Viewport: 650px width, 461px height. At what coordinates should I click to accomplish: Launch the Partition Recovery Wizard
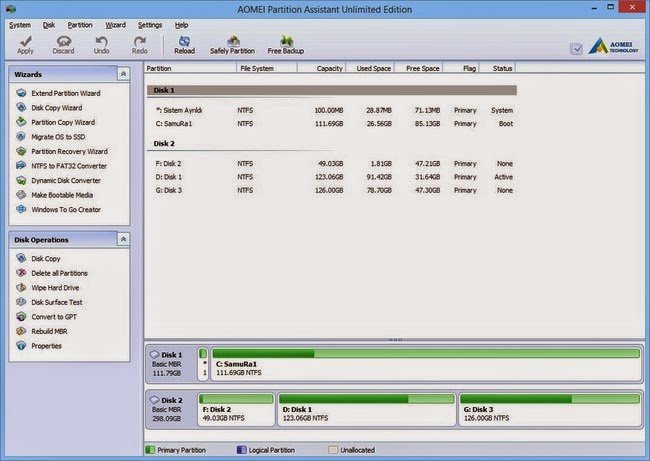pyautogui.click(x=69, y=151)
